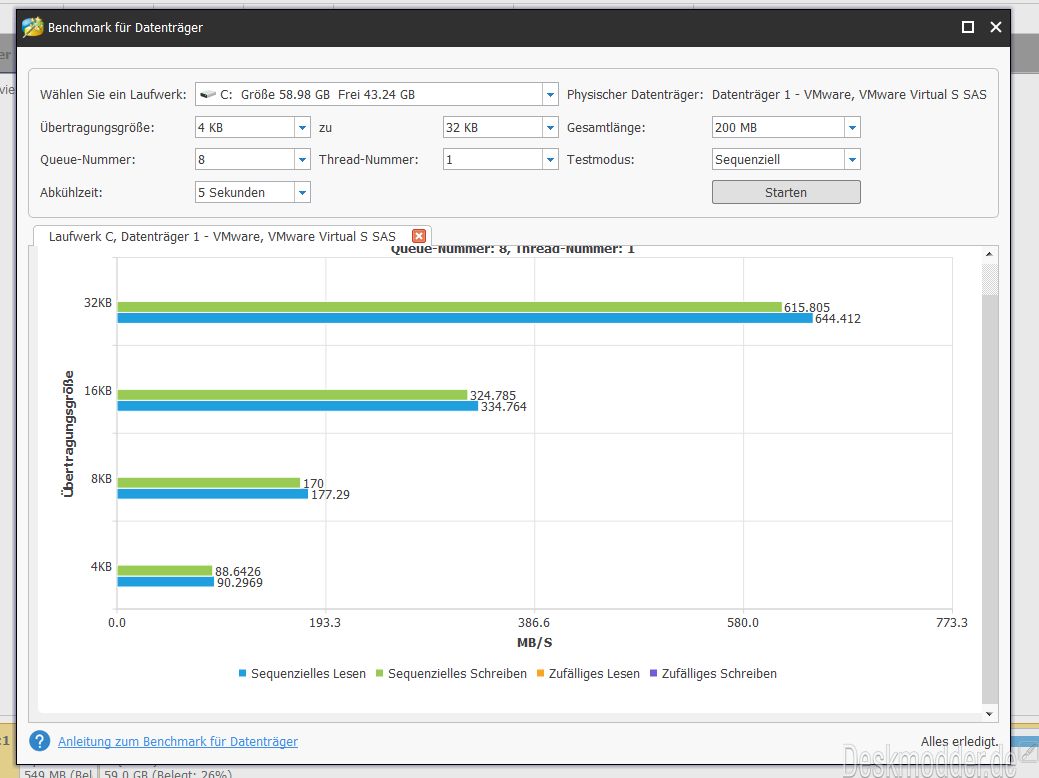Click the green 16KB sequential write bar
1039x778 pixels.
(292, 395)
